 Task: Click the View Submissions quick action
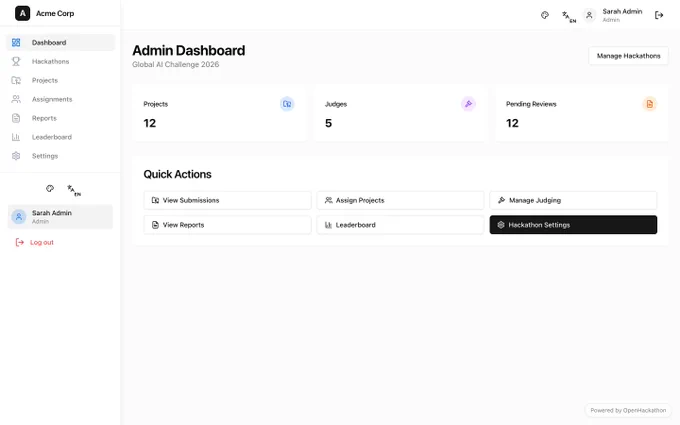click(x=227, y=200)
